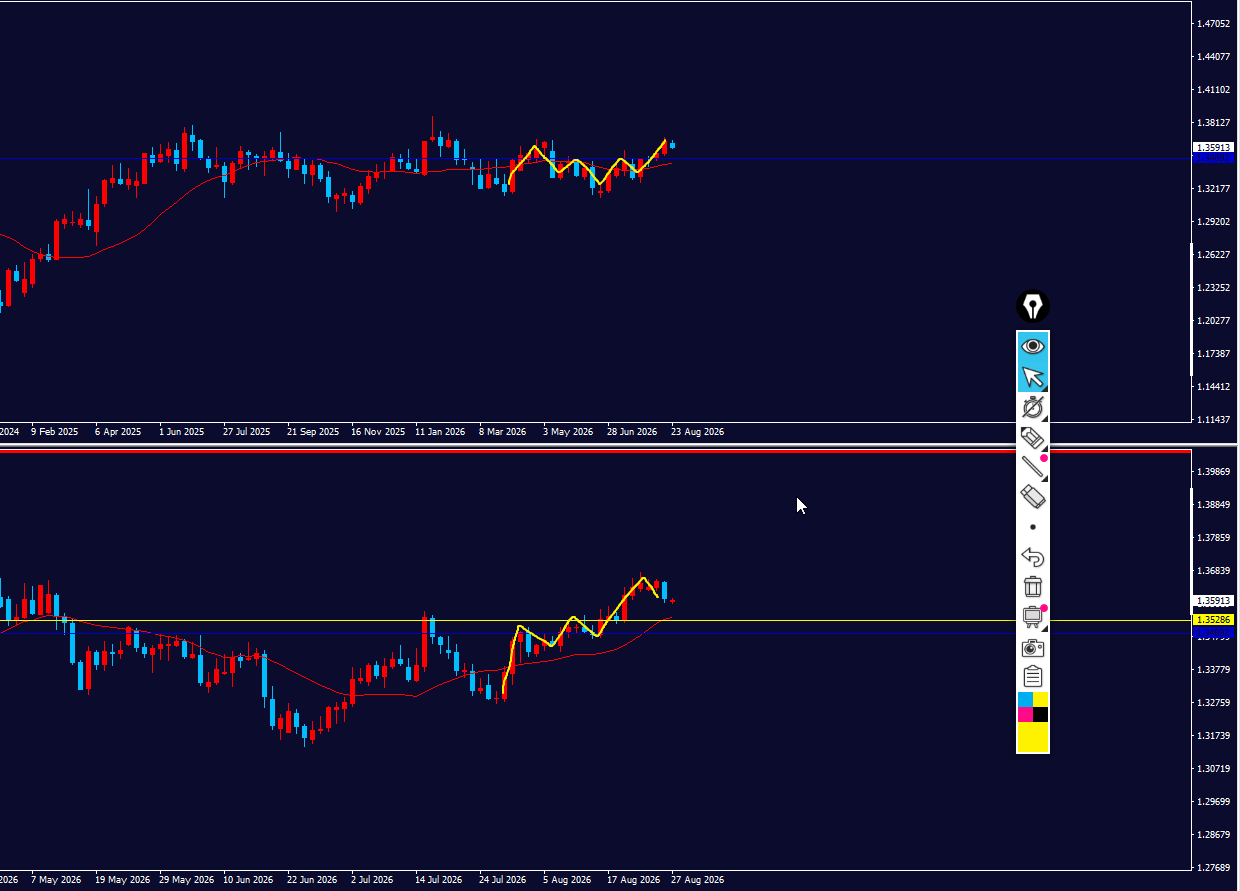Toggle drawing visibility with the eye icon
This screenshot has width=1240, height=891.
(x=1033, y=346)
